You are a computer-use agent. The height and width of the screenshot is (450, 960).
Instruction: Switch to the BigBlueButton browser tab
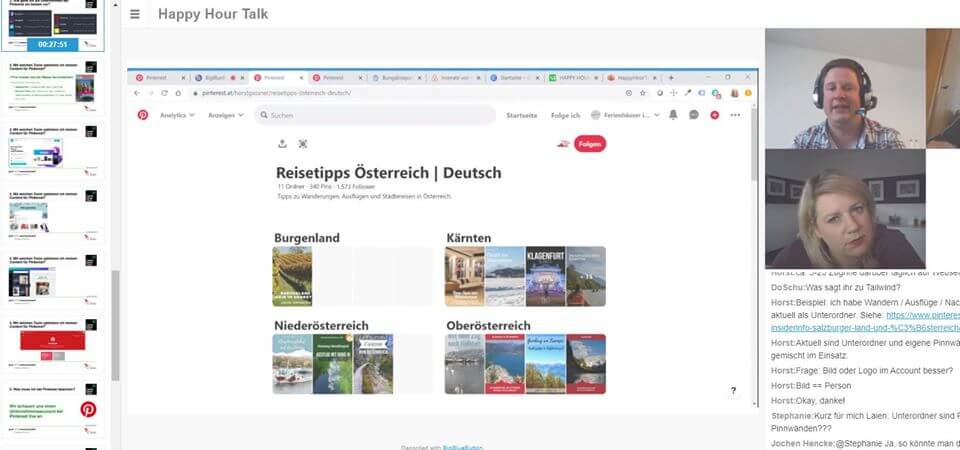point(214,78)
